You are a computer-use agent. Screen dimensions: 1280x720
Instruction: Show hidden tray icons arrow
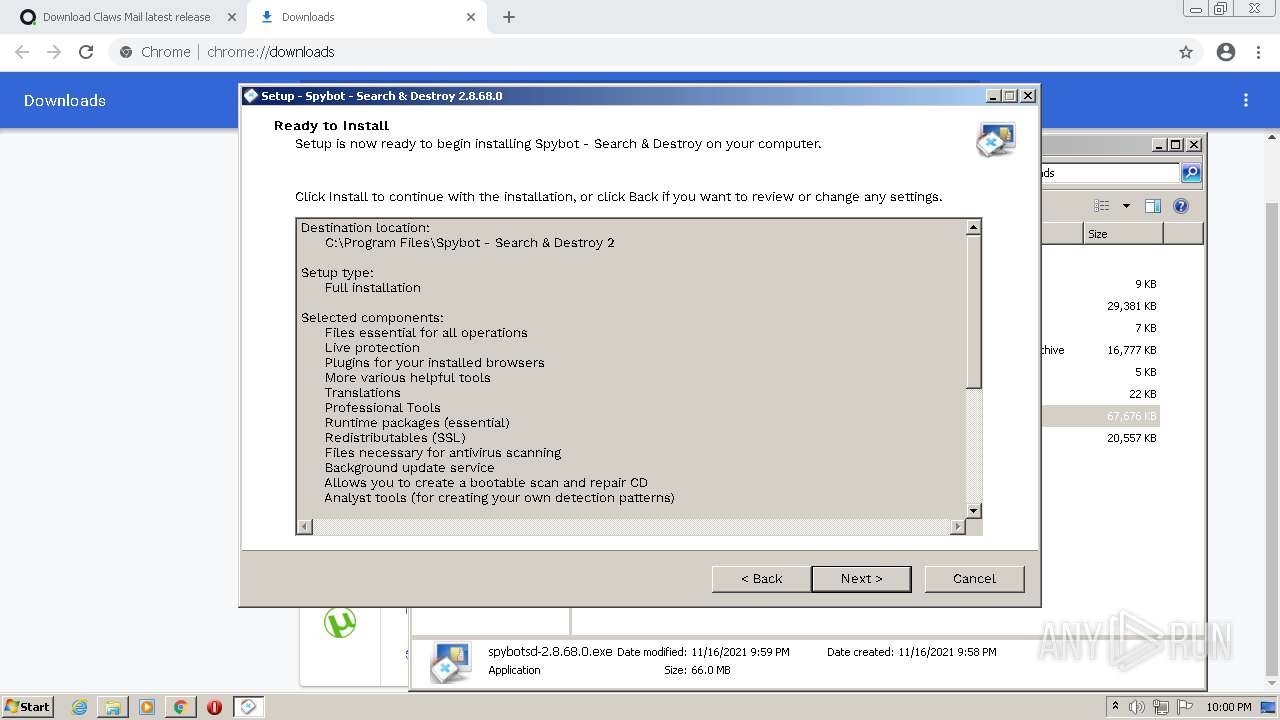pos(1115,707)
